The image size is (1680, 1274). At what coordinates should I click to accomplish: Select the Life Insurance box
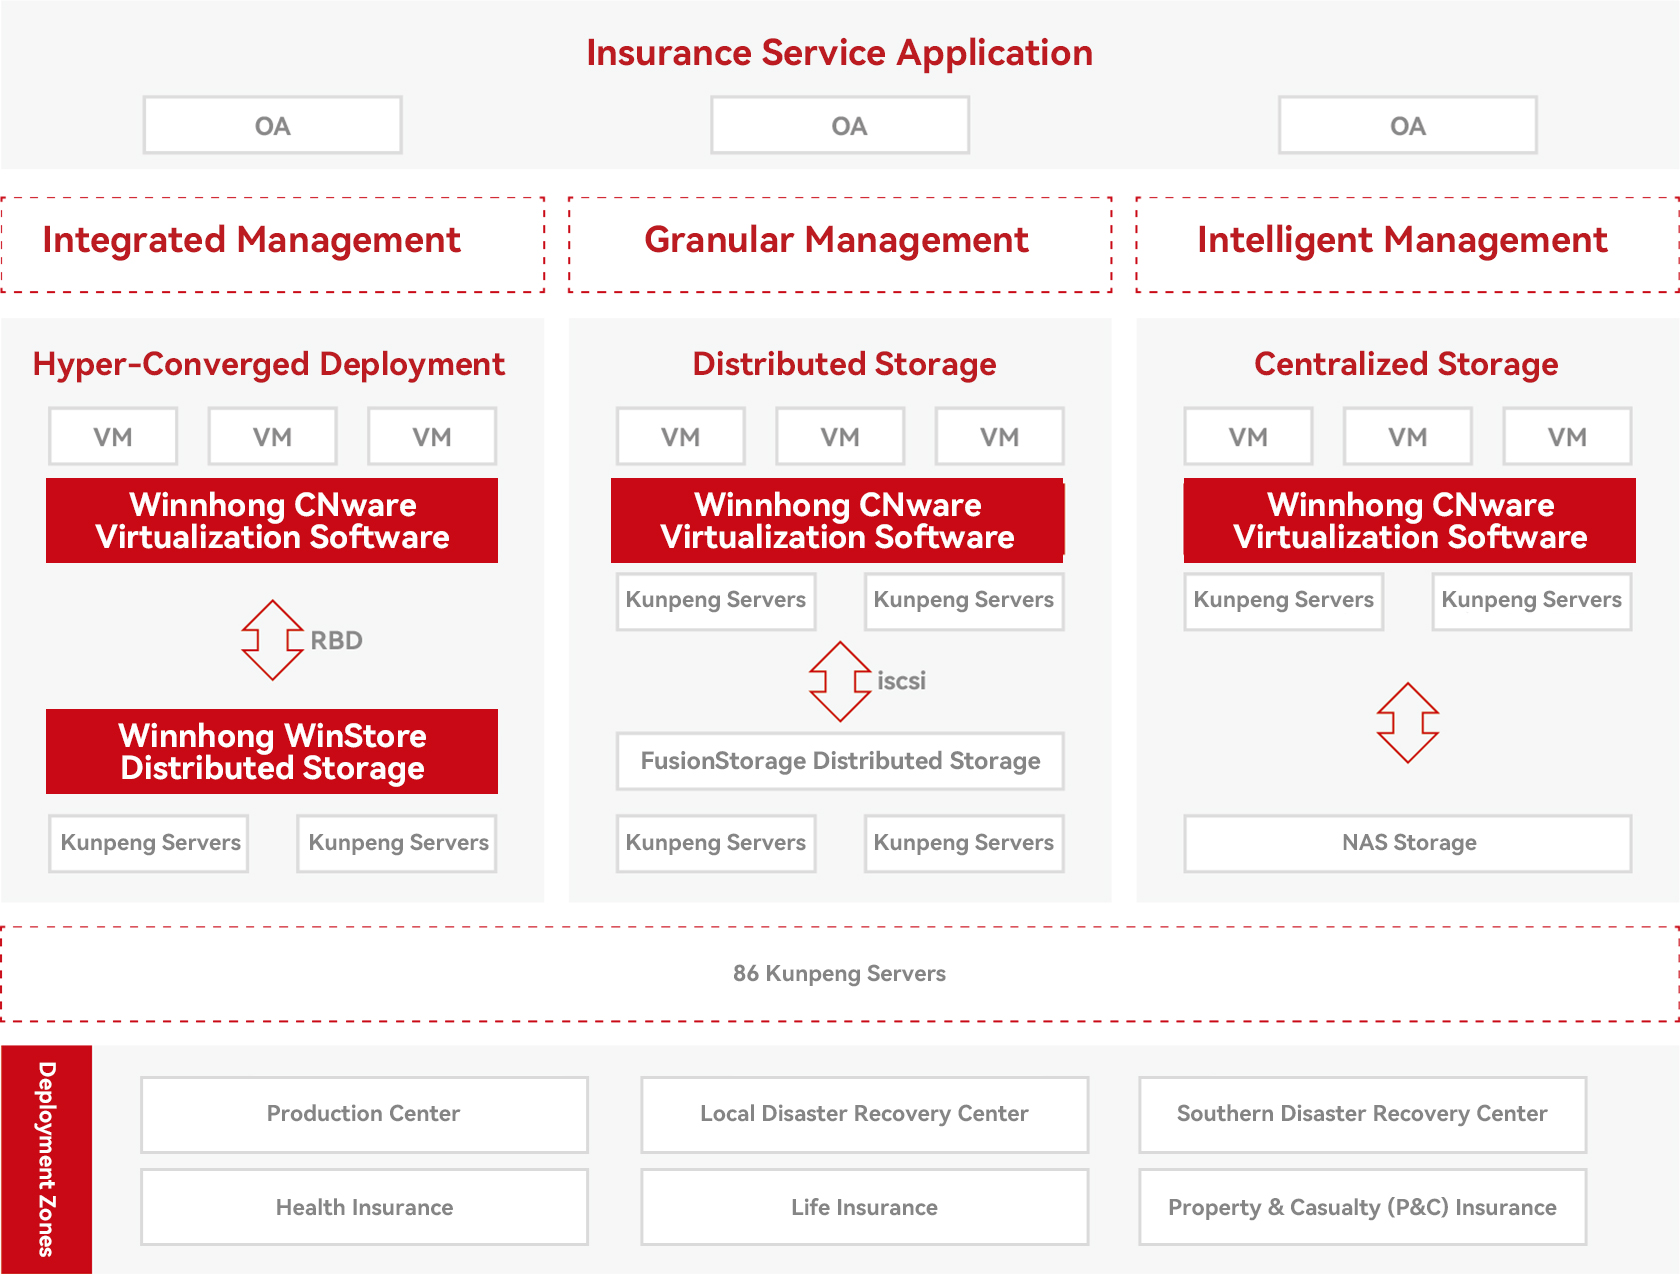(x=864, y=1207)
